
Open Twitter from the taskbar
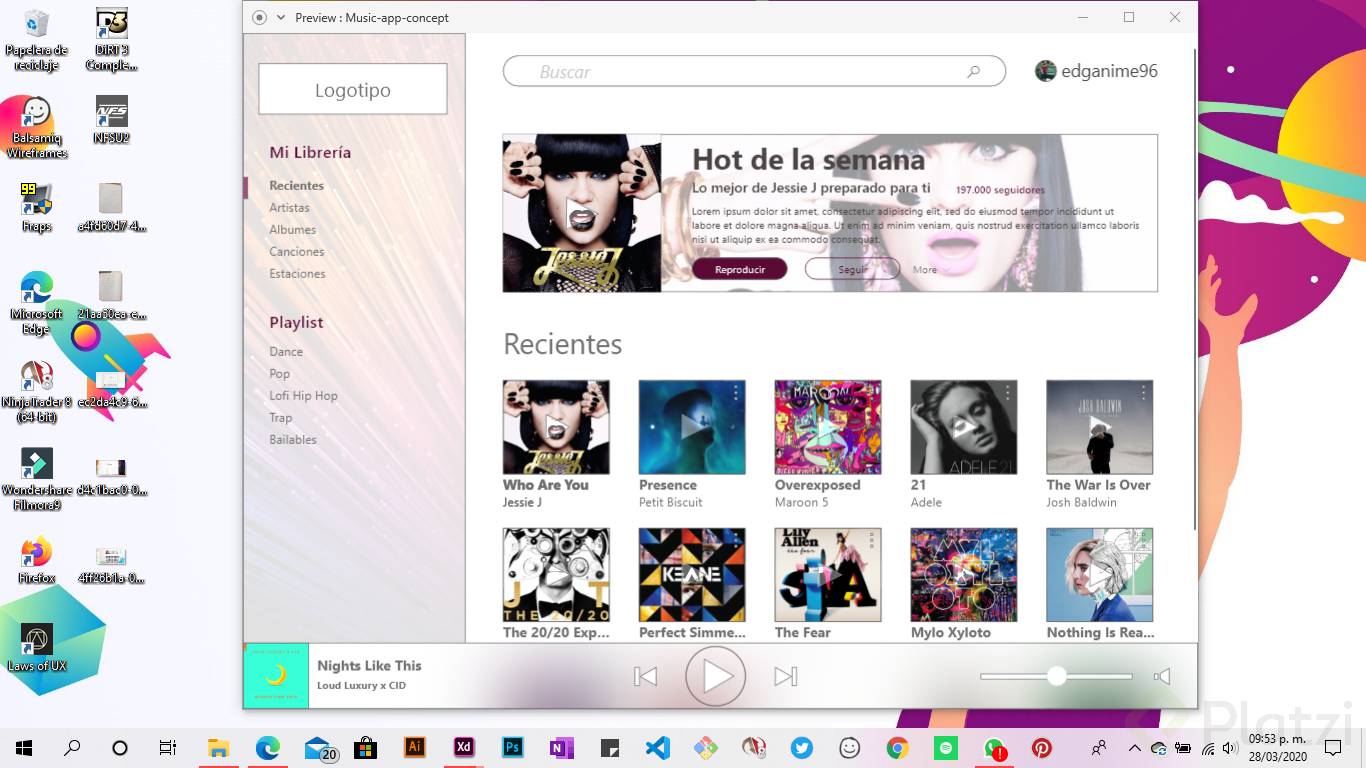801,747
